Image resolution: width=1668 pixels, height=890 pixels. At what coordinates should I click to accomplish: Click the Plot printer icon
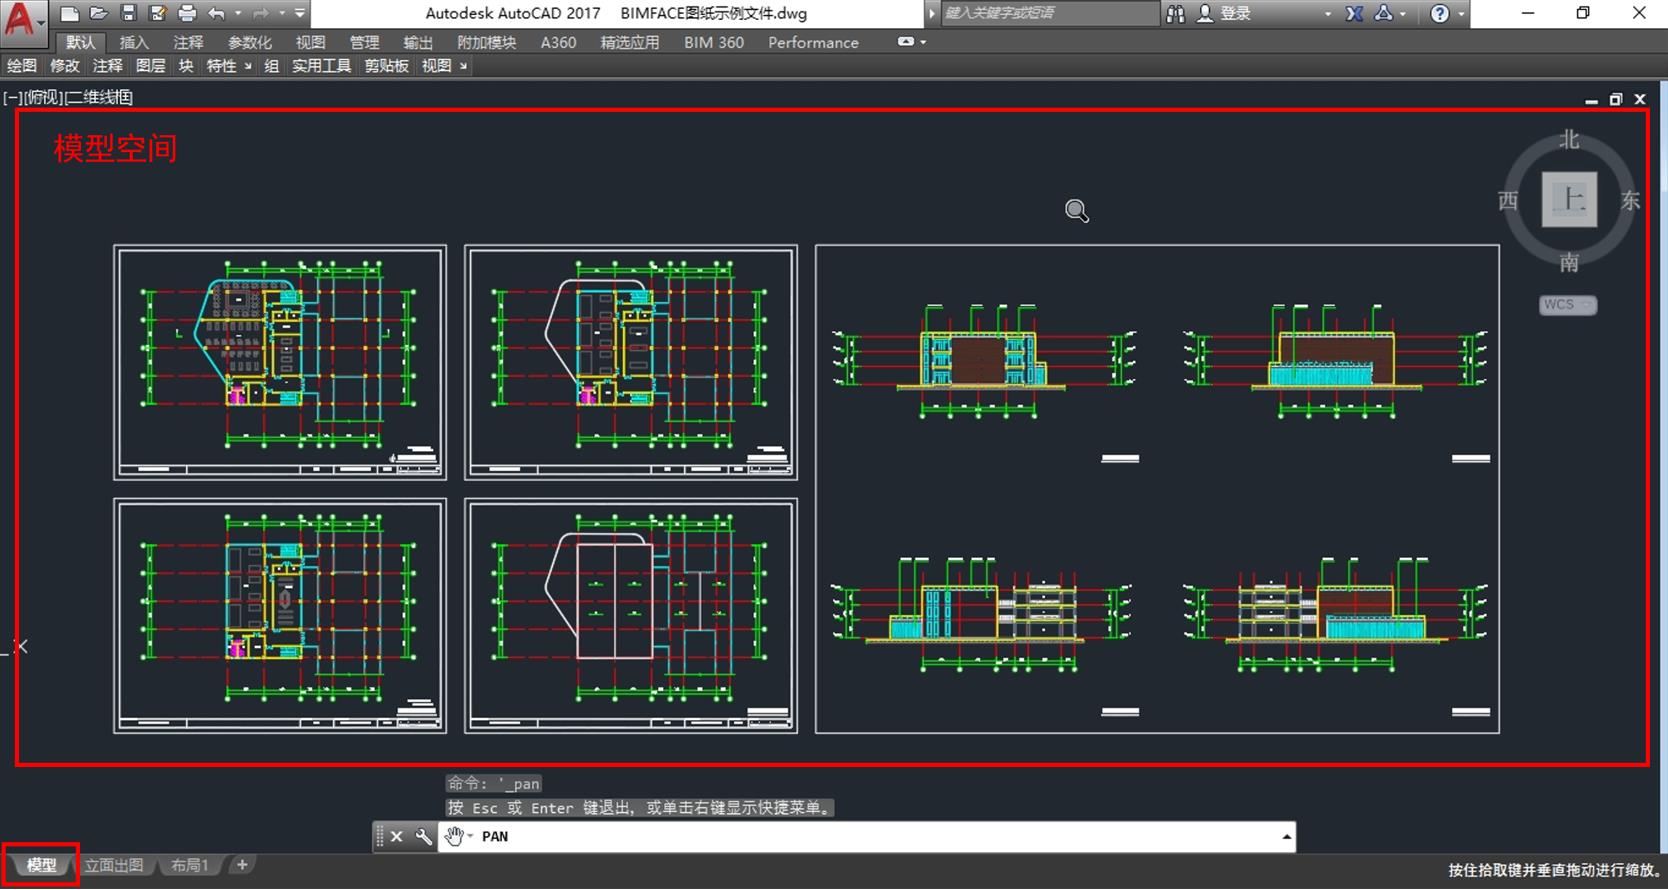(187, 13)
